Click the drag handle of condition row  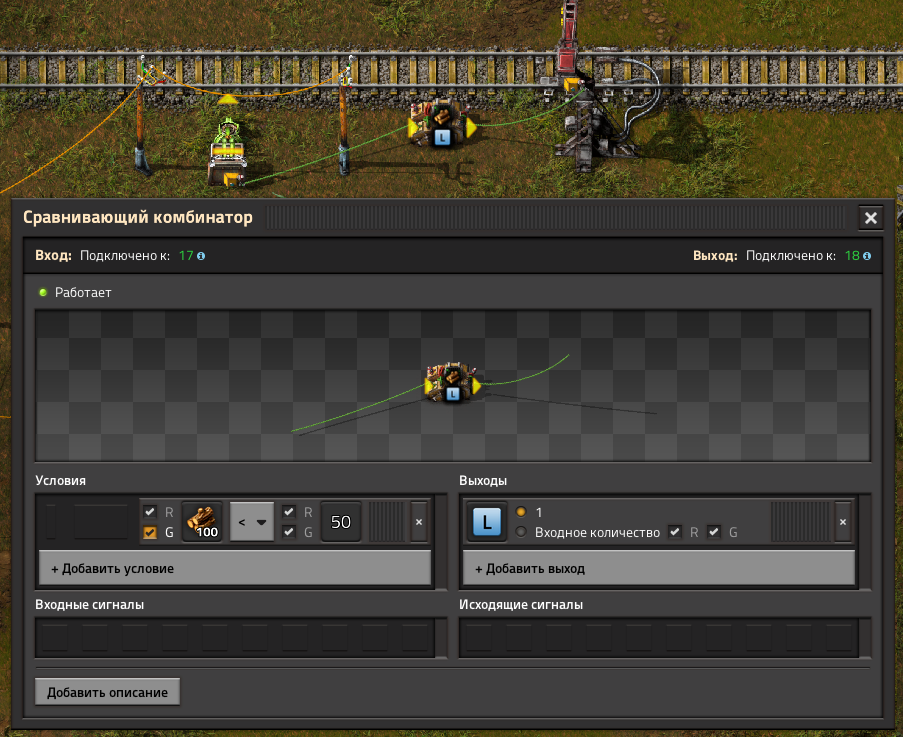click(x=386, y=522)
